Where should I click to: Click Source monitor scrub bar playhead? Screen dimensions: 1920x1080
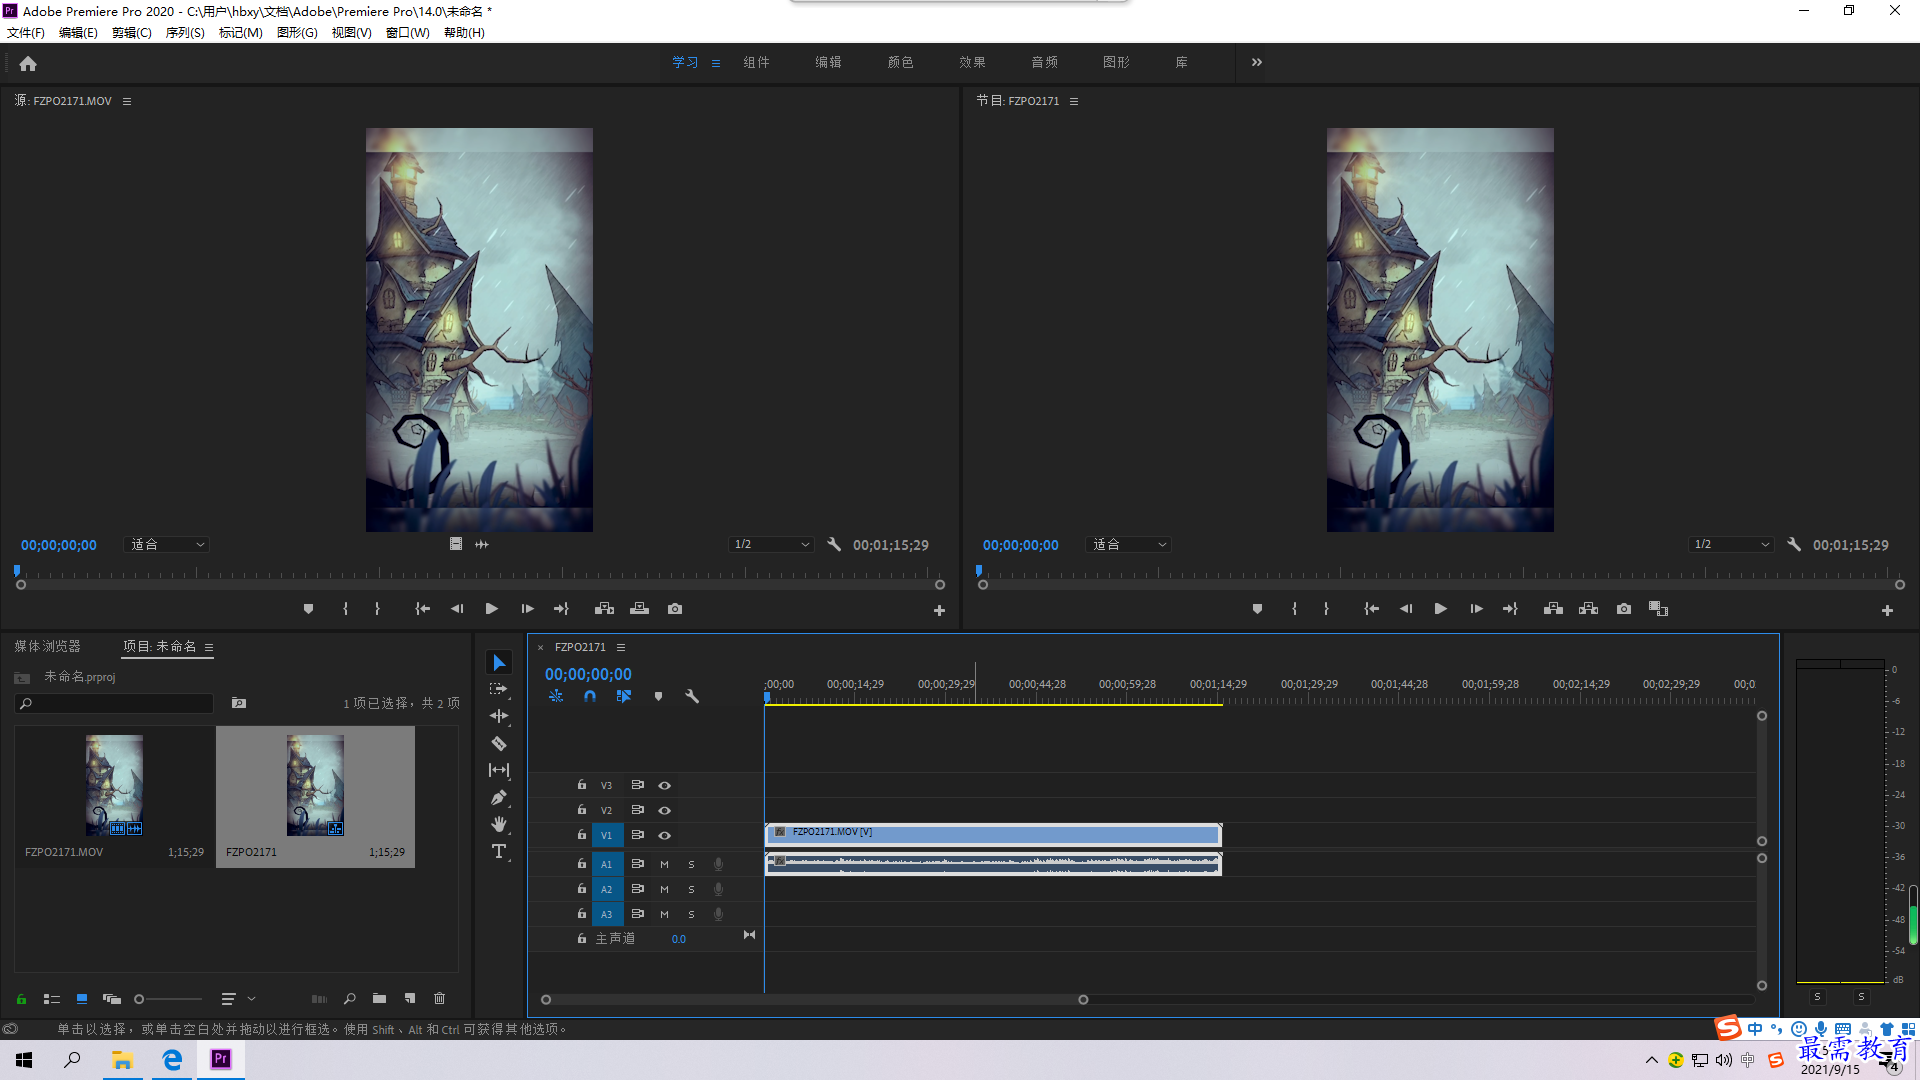[x=17, y=571]
